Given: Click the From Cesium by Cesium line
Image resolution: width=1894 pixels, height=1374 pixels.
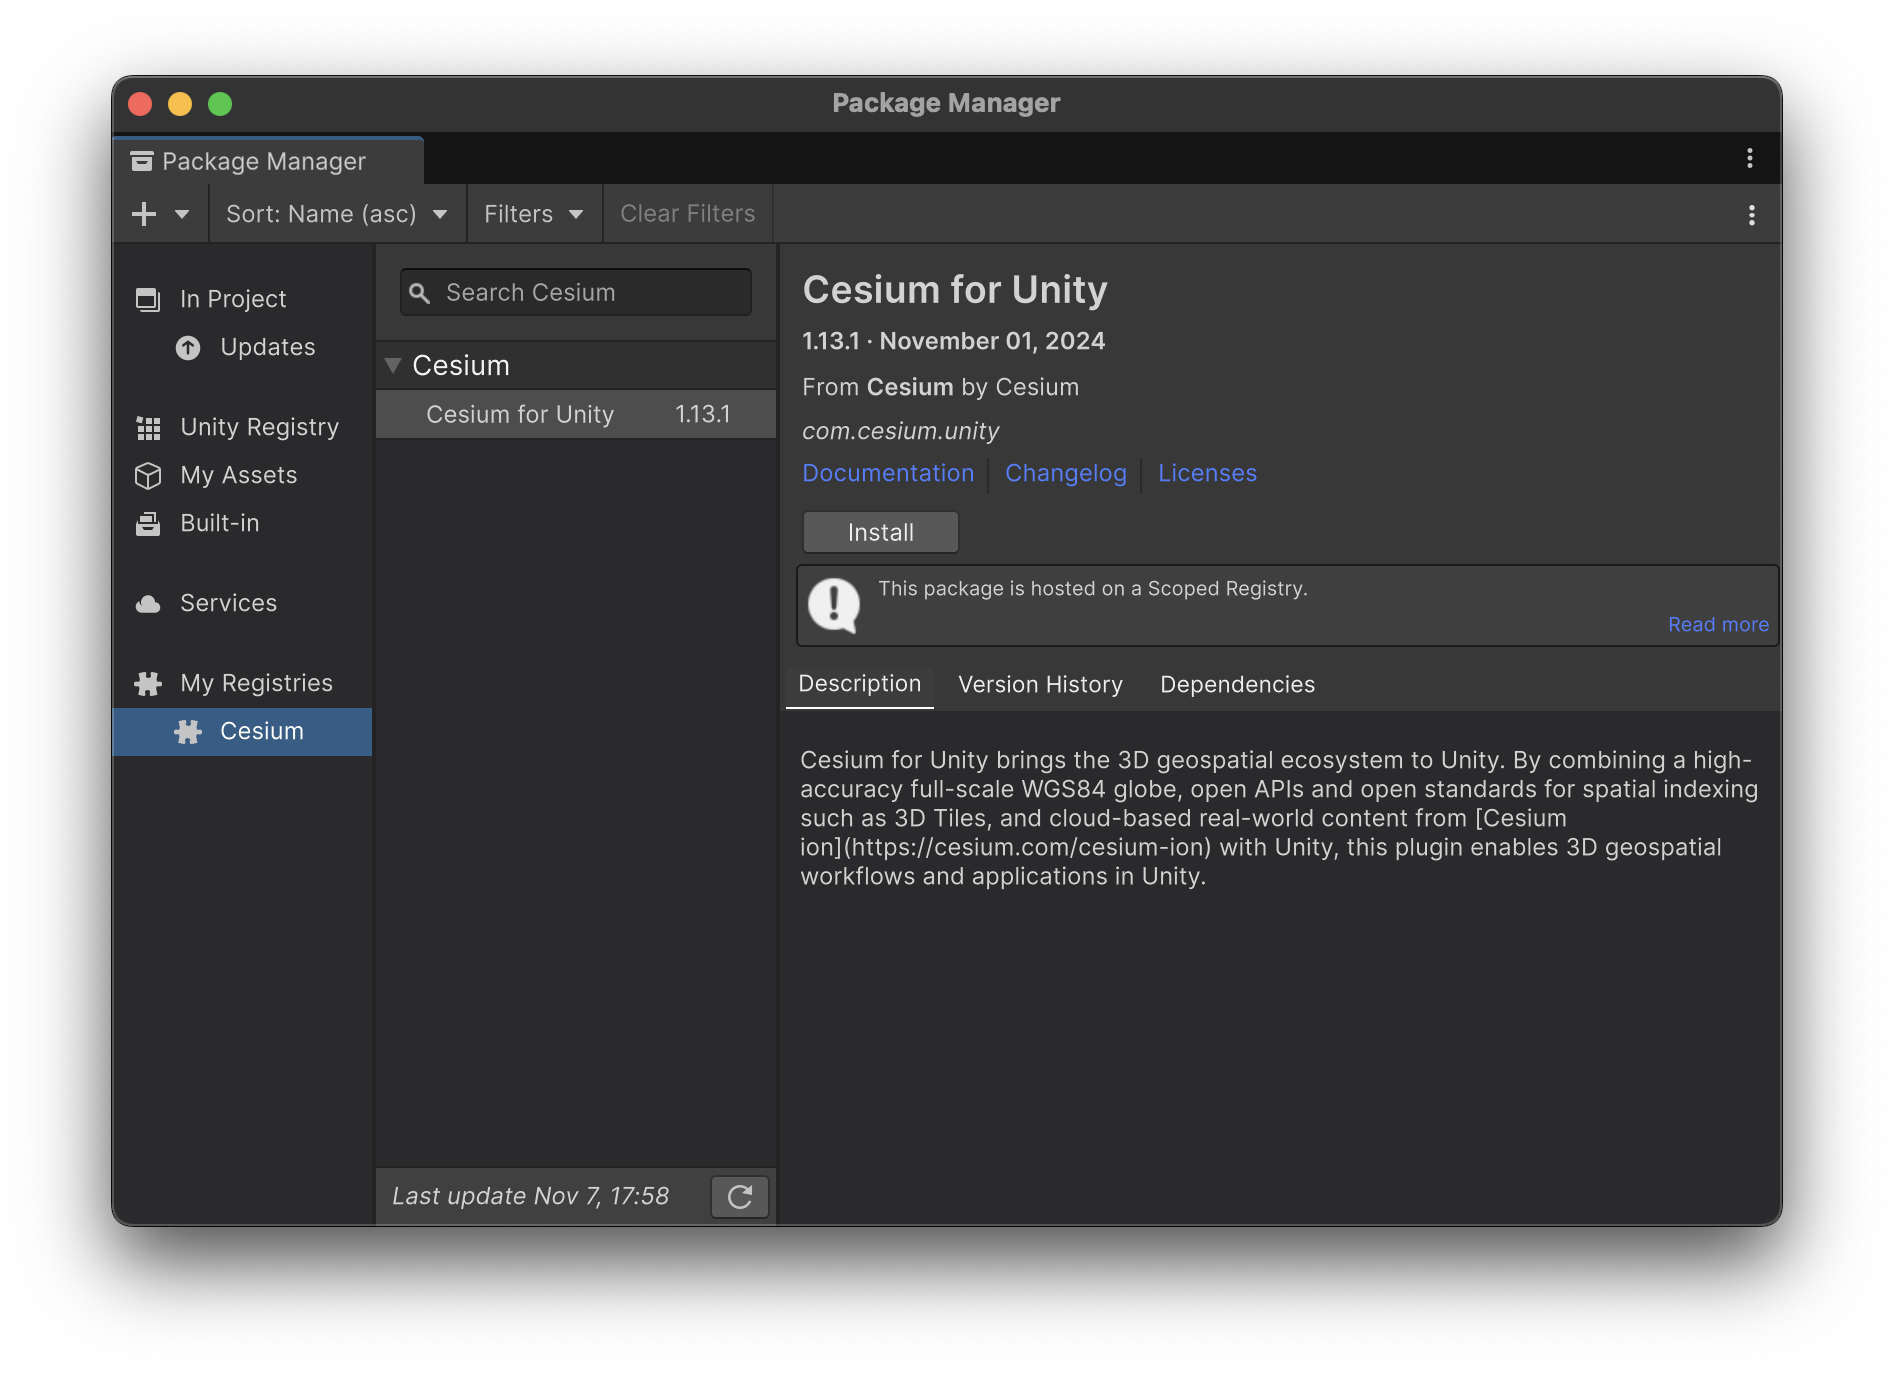Looking at the screenshot, I should click(x=940, y=387).
